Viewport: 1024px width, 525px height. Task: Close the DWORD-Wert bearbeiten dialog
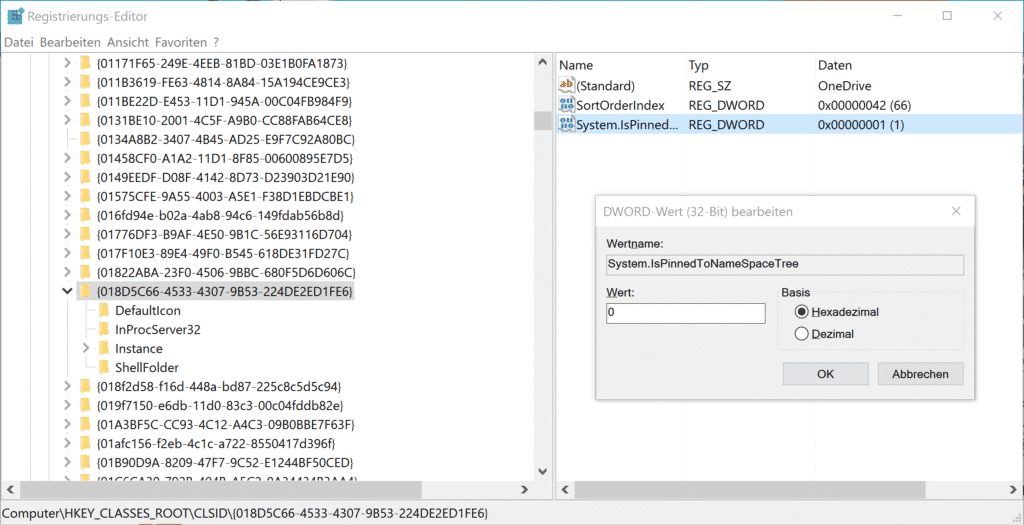[x=956, y=212]
